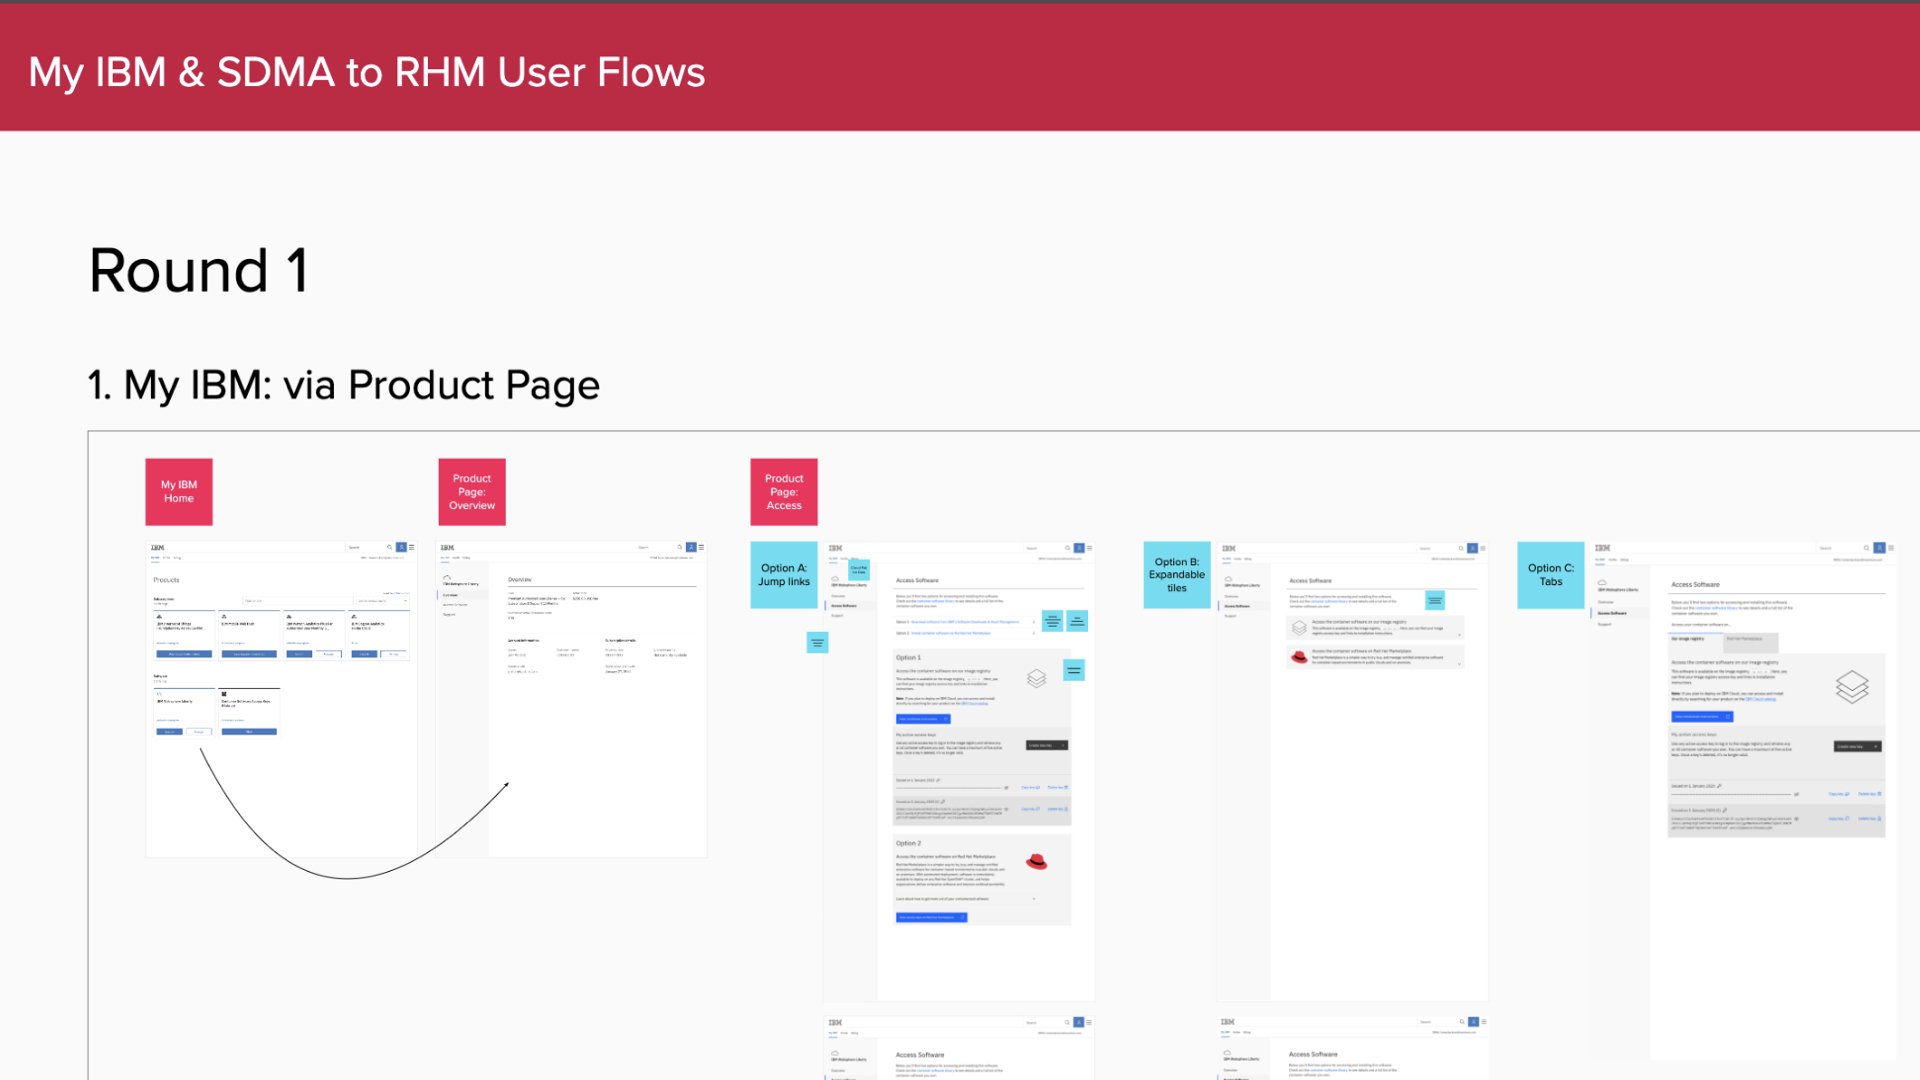Open the lower-right Access Software wireframe thumbnail
Viewport: 1920px width, 1080px height.
tap(1352, 1048)
